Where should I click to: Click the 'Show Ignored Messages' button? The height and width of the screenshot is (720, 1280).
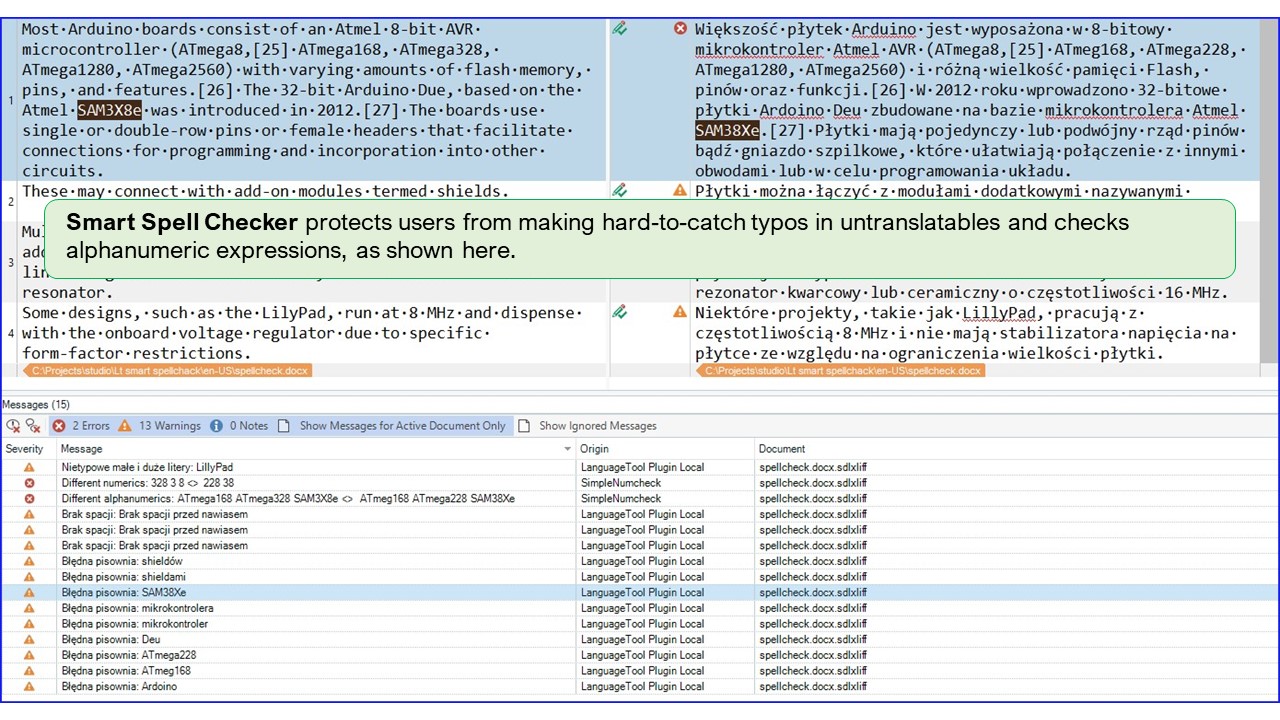tap(588, 426)
